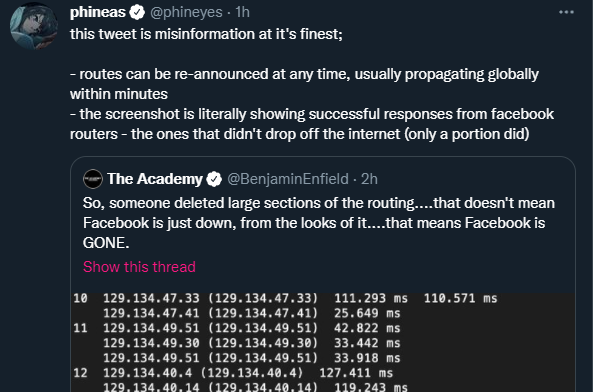Screen dimensions: 593x392
Task: Click The Academy's small round avatar
Action: 93,179
